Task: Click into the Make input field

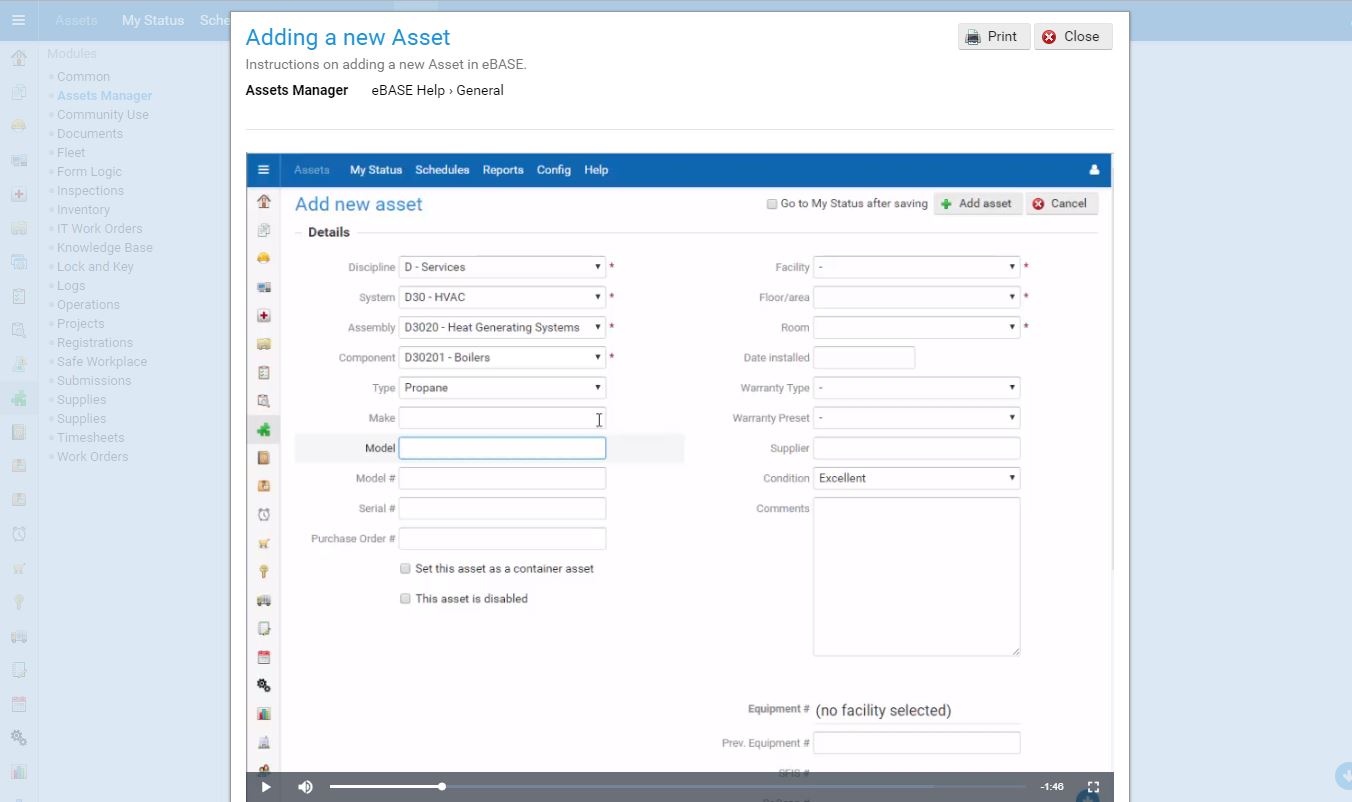Action: pos(502,418)
